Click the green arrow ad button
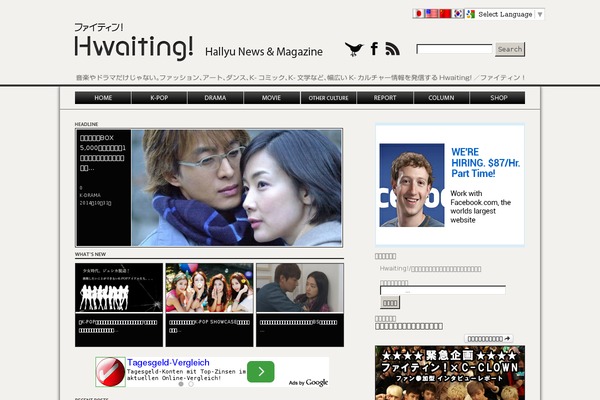This screenshot has height=400, width=600. pos(261,371)
